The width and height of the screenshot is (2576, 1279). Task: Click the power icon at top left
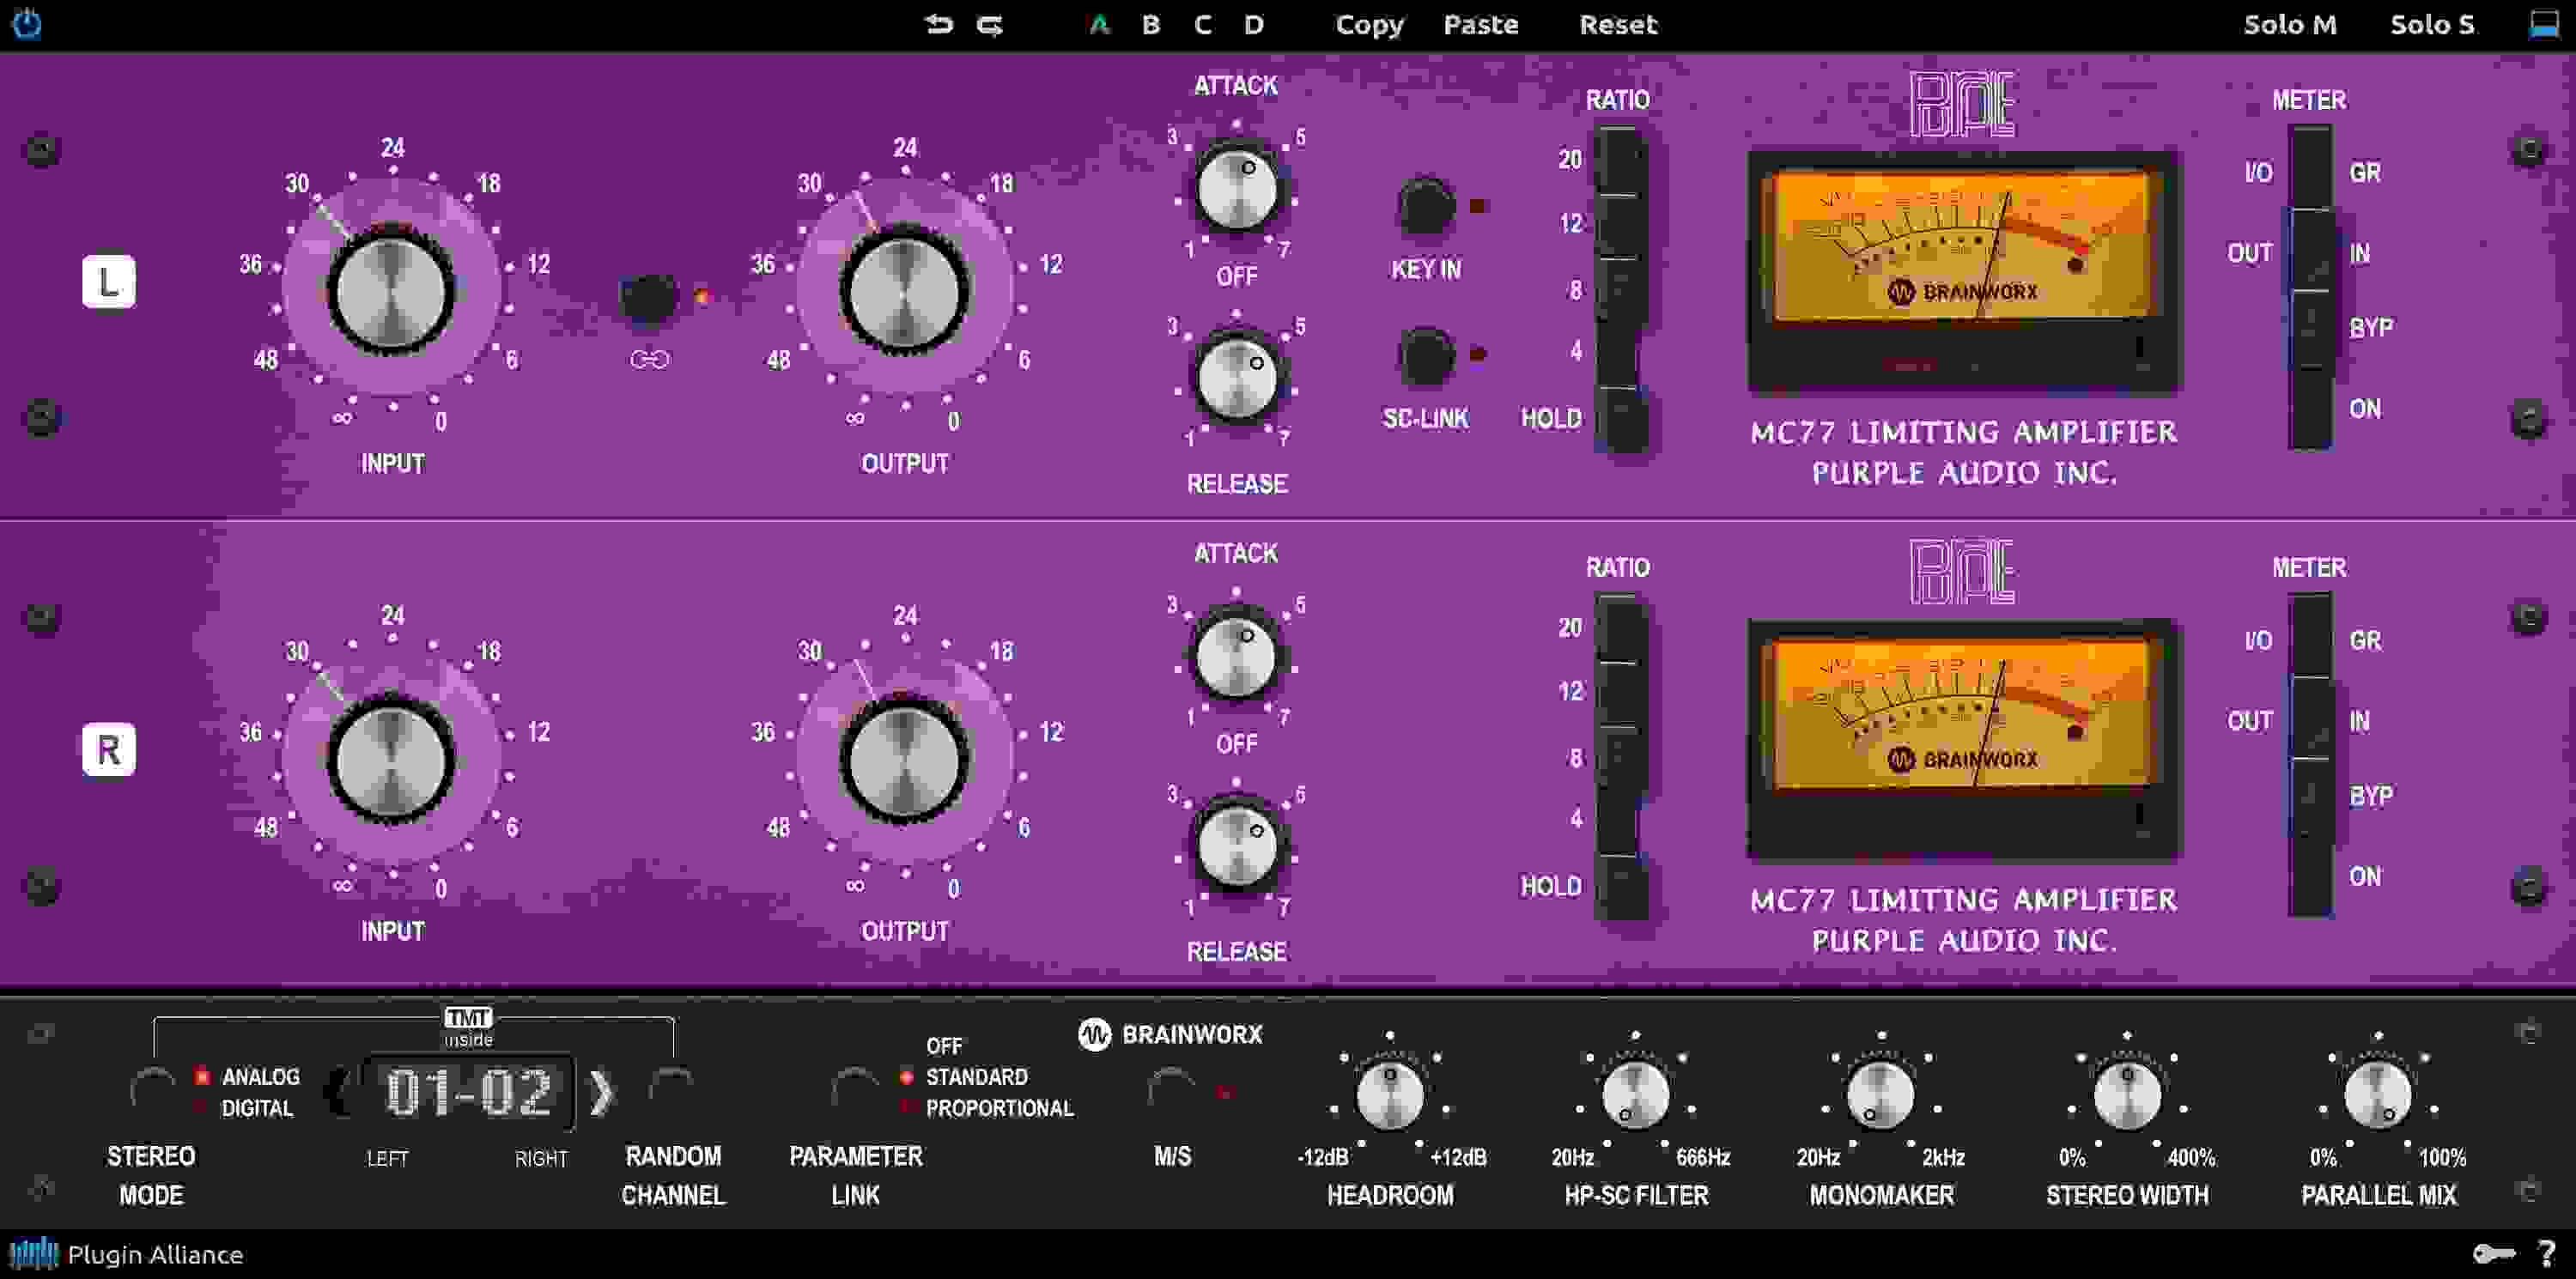[29, 25]
